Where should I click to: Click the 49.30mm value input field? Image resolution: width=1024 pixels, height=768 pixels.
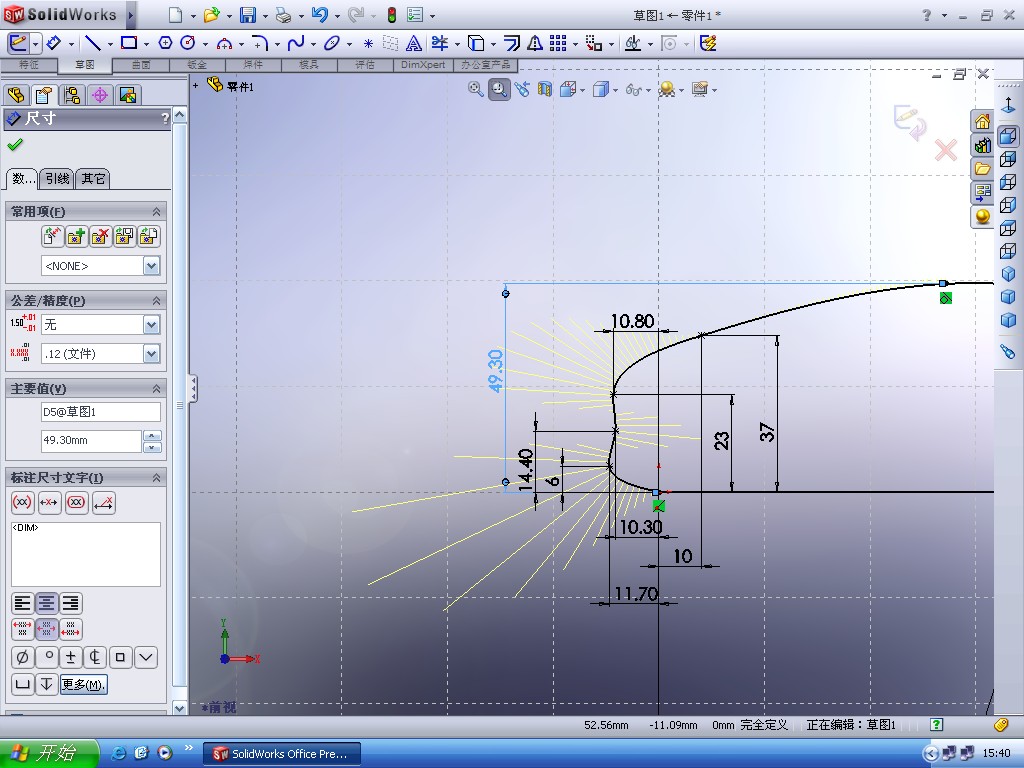point(91,441)
